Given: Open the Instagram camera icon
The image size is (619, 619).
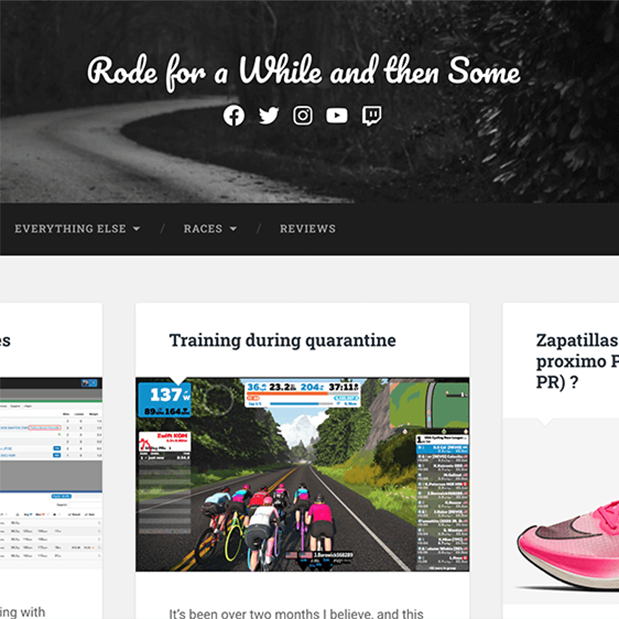Looking at the screenshot, I should pos(303,116).
